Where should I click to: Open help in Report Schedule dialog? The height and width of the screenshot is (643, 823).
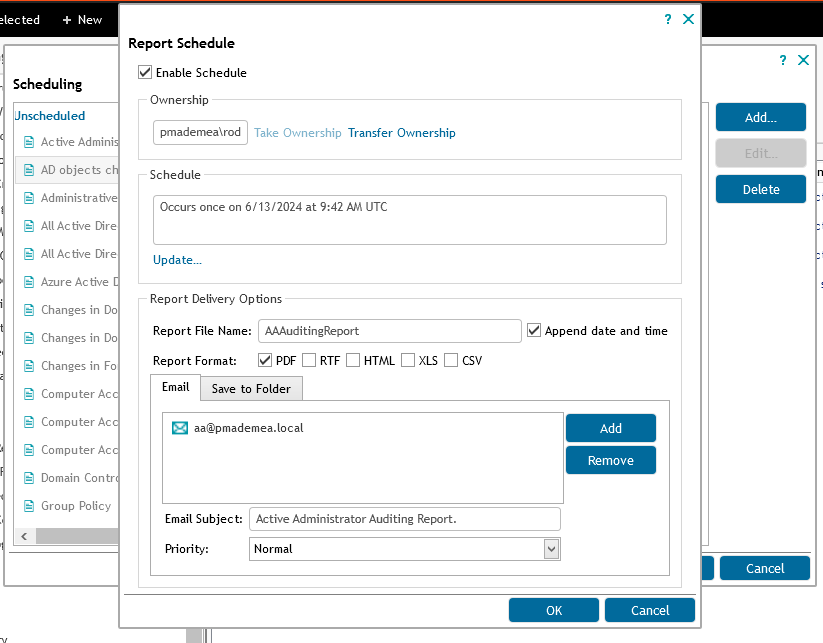coord(668,19)
